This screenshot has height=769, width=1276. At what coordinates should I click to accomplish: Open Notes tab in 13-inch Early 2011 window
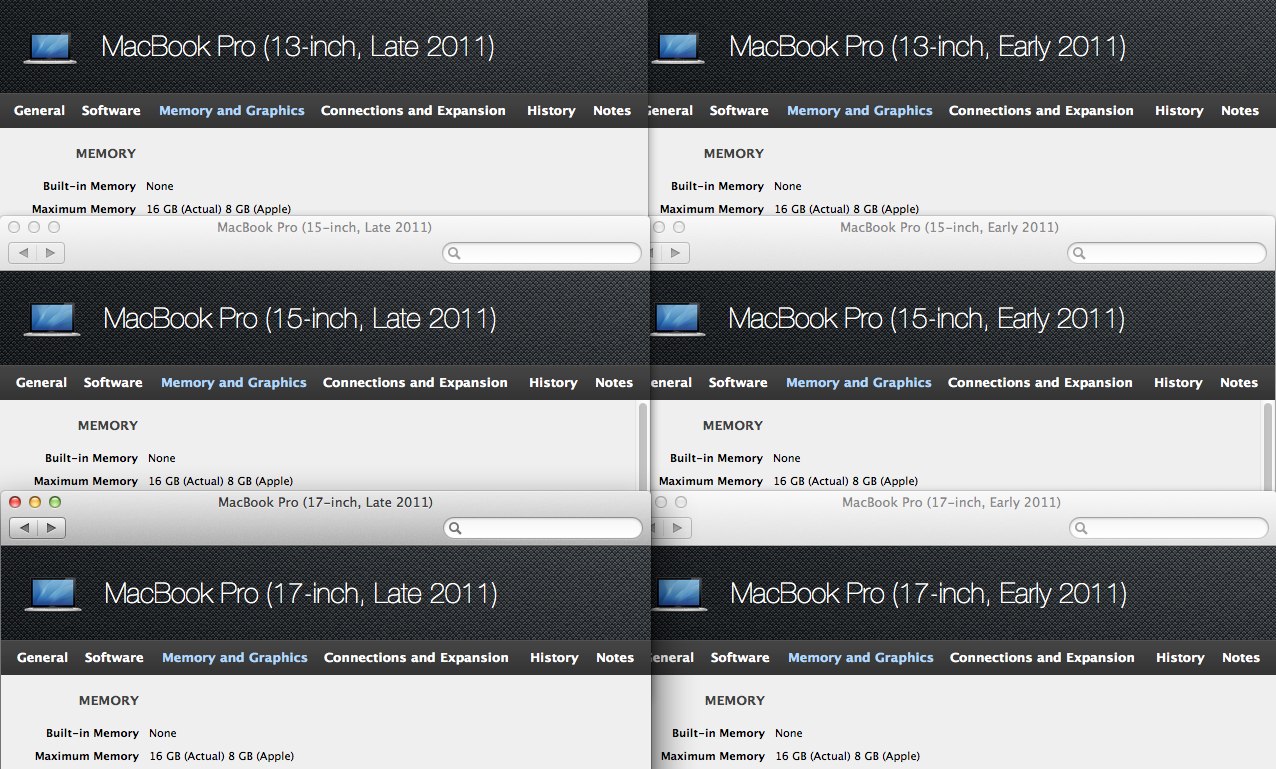click(x=1240, y=111)
